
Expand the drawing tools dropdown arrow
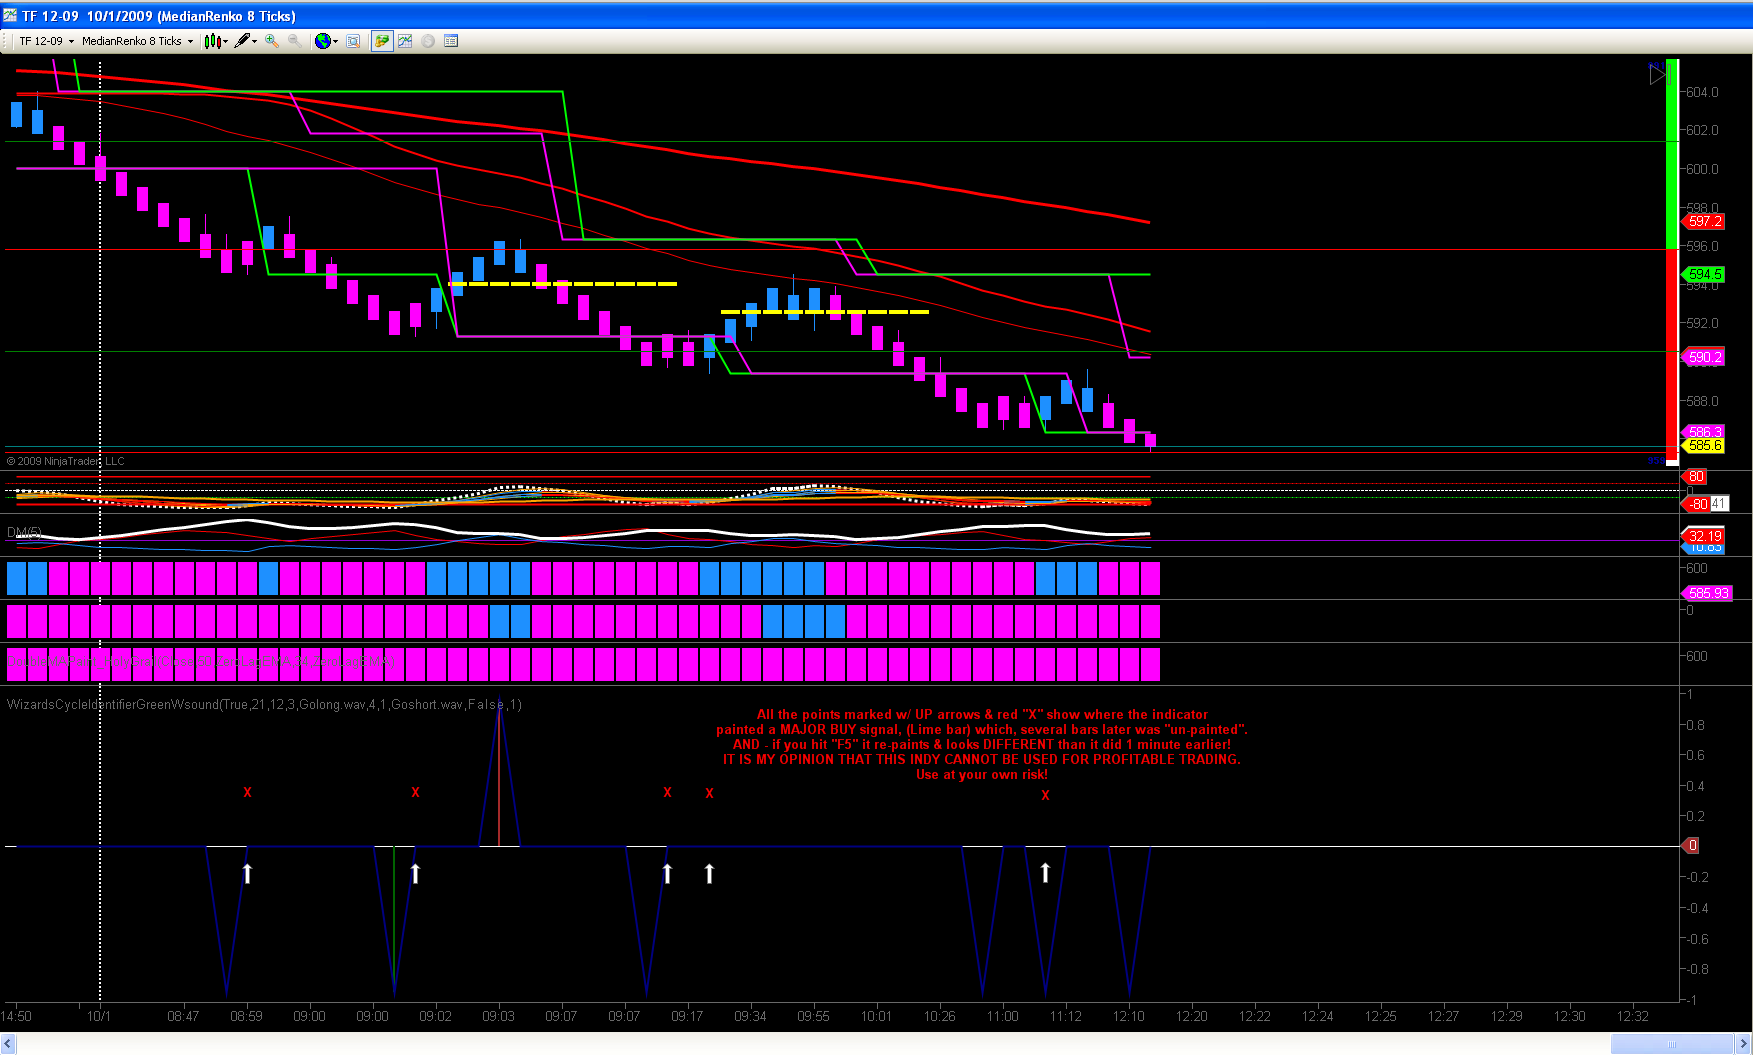pos(255,41)
